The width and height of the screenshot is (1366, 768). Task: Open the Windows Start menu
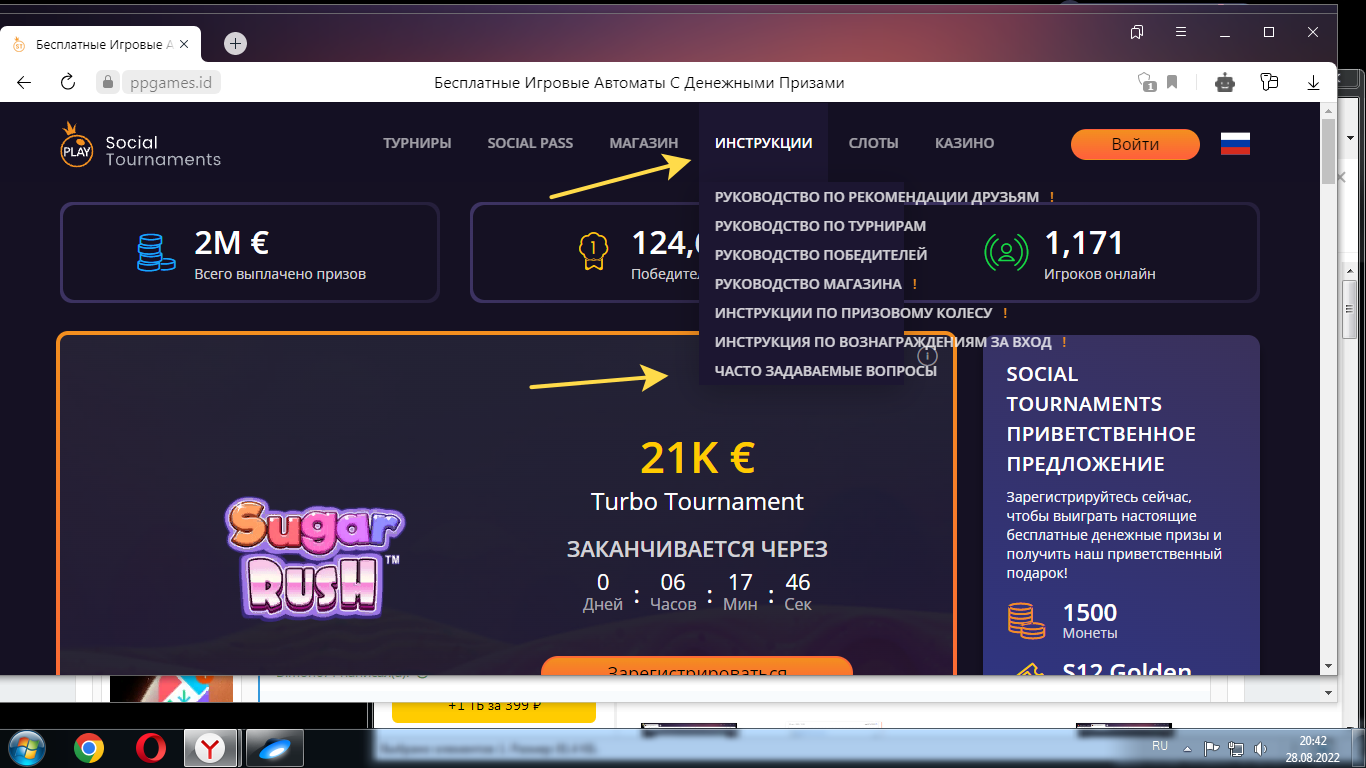(28, 747)
